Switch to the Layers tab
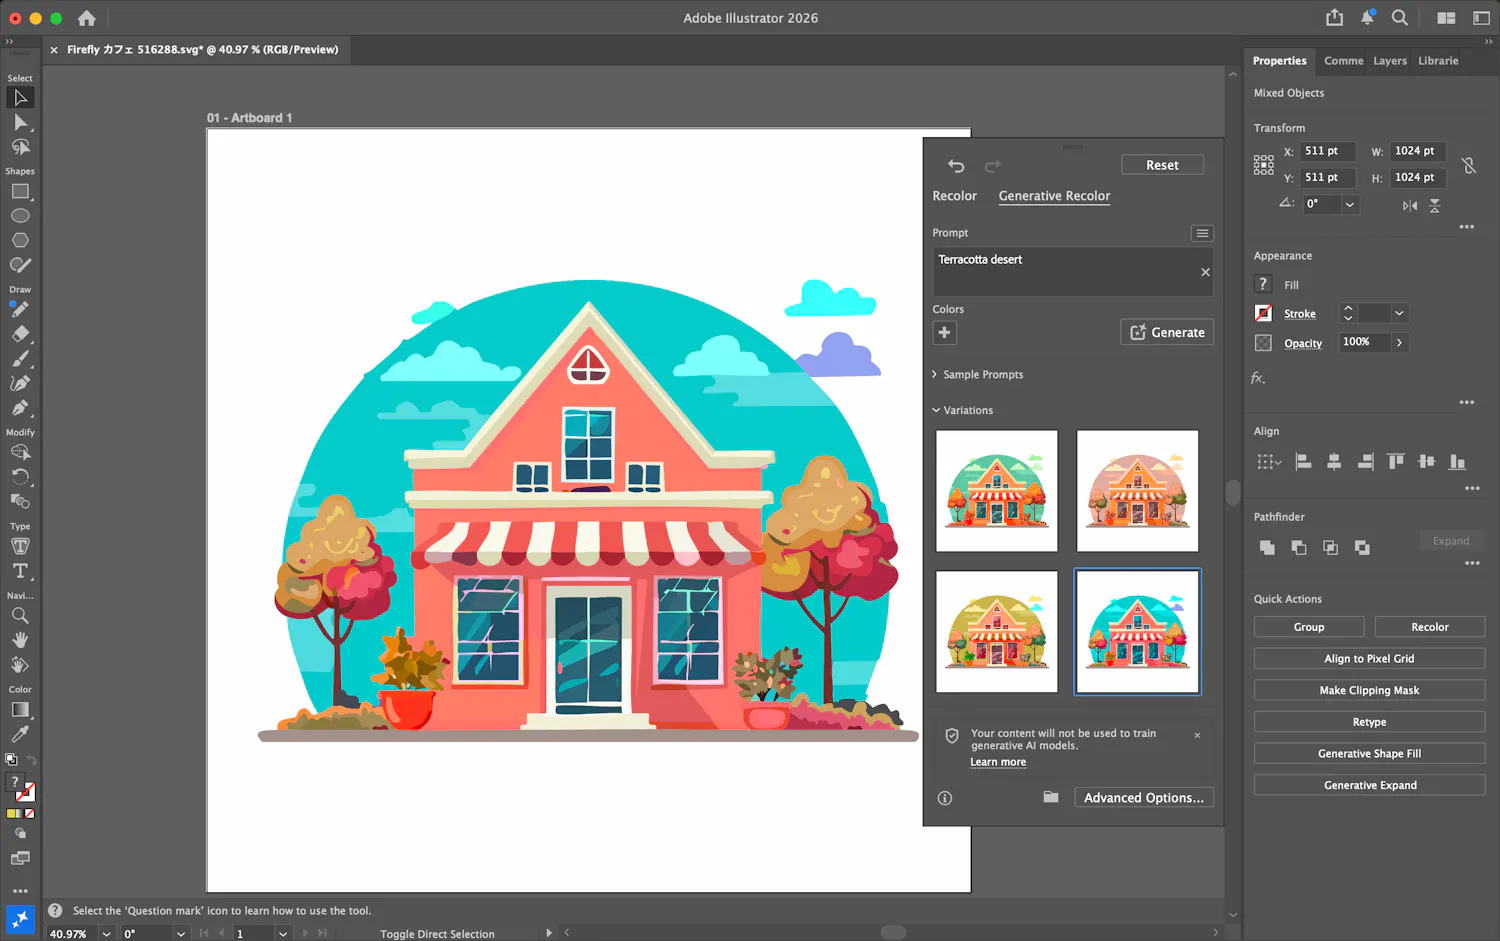The height and width of the screenshot is (941, 1500). pos(1389,61)
